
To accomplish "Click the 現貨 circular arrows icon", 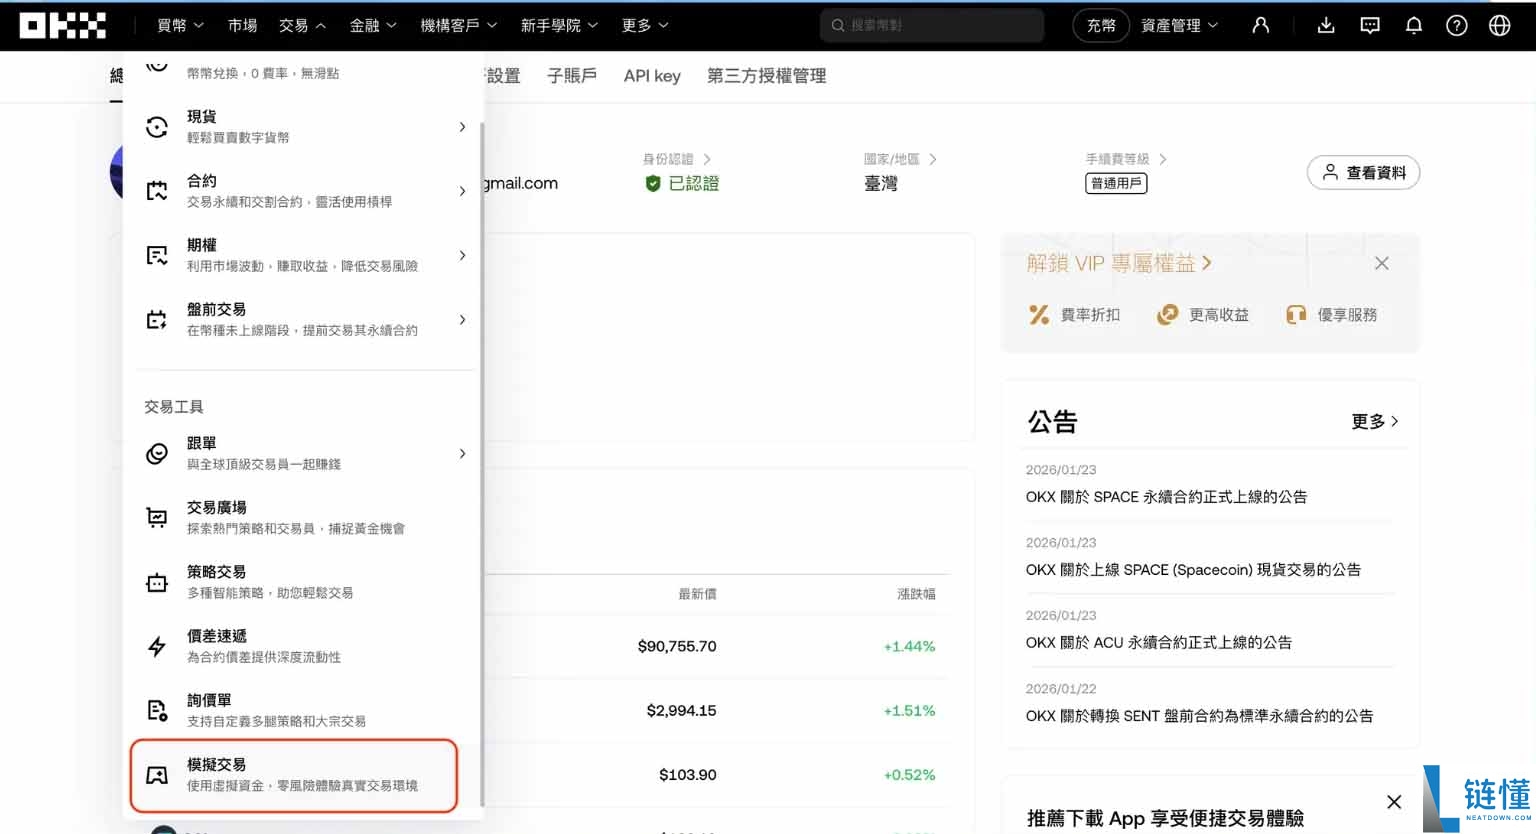I will 157,127.
